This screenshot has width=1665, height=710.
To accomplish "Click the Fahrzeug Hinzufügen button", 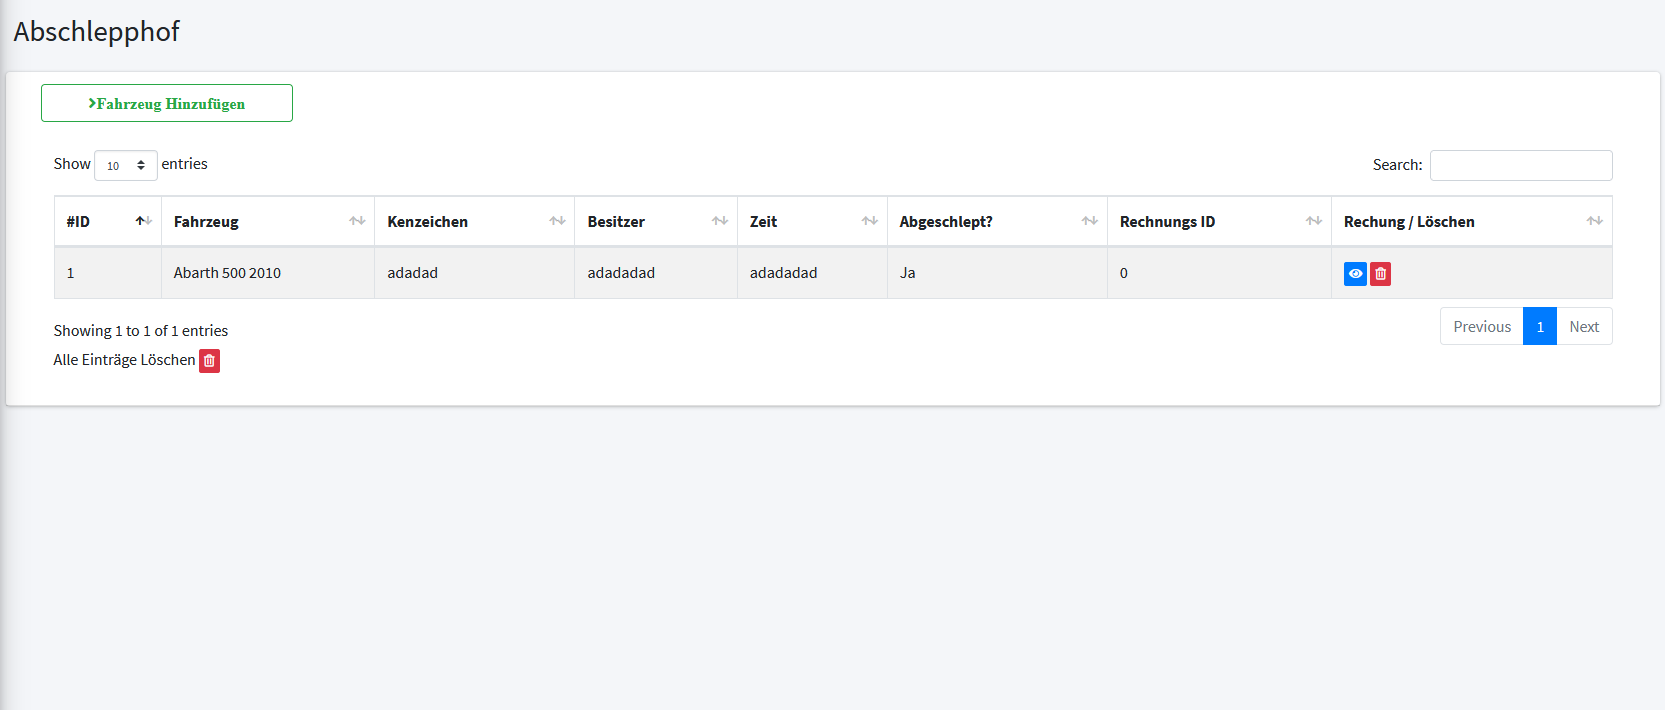I will [167, 103].
